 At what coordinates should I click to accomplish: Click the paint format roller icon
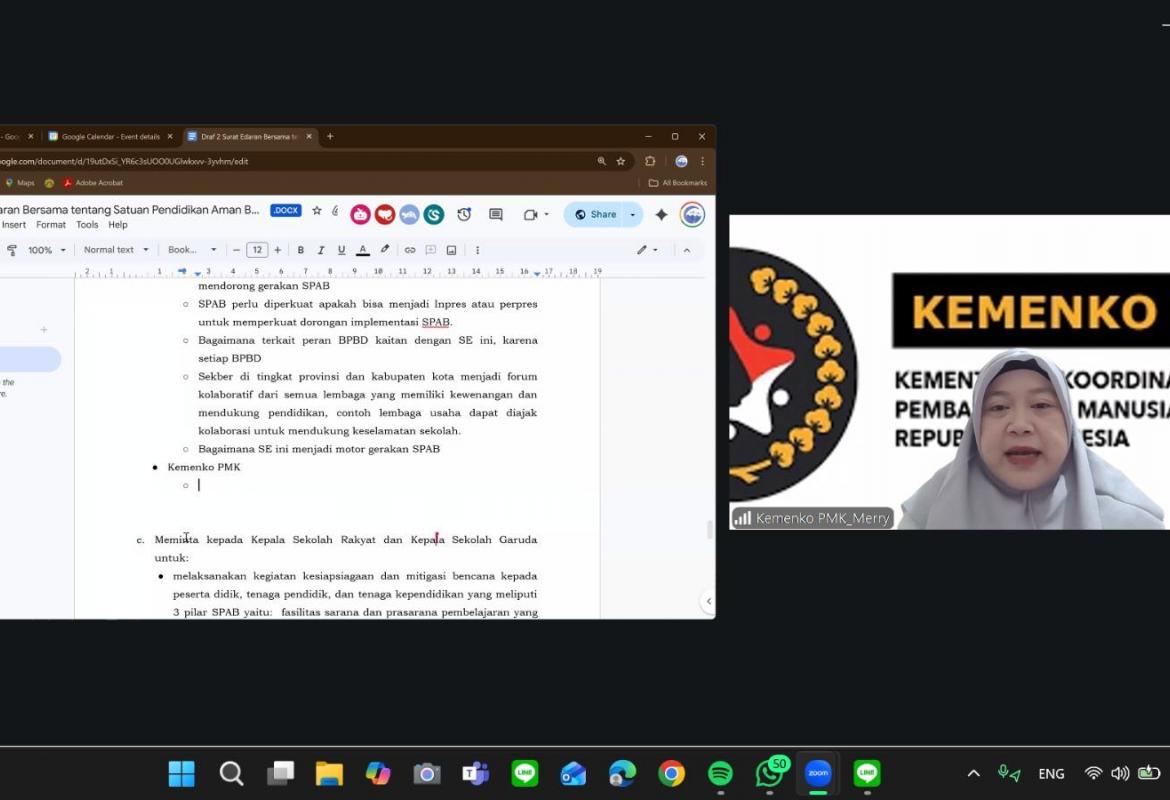coord(12,250)
